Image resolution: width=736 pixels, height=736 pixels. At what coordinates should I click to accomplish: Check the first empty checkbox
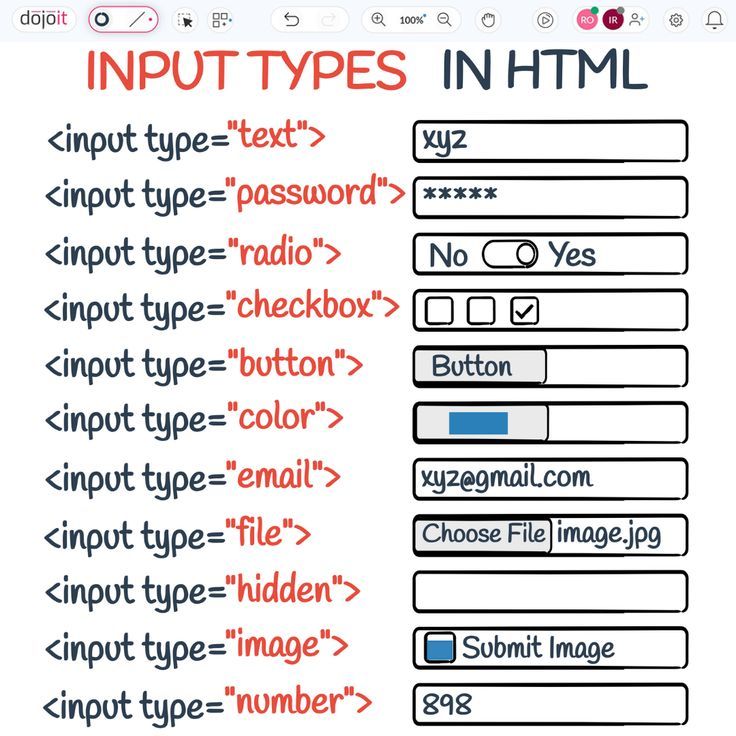(x=439, y=311)
